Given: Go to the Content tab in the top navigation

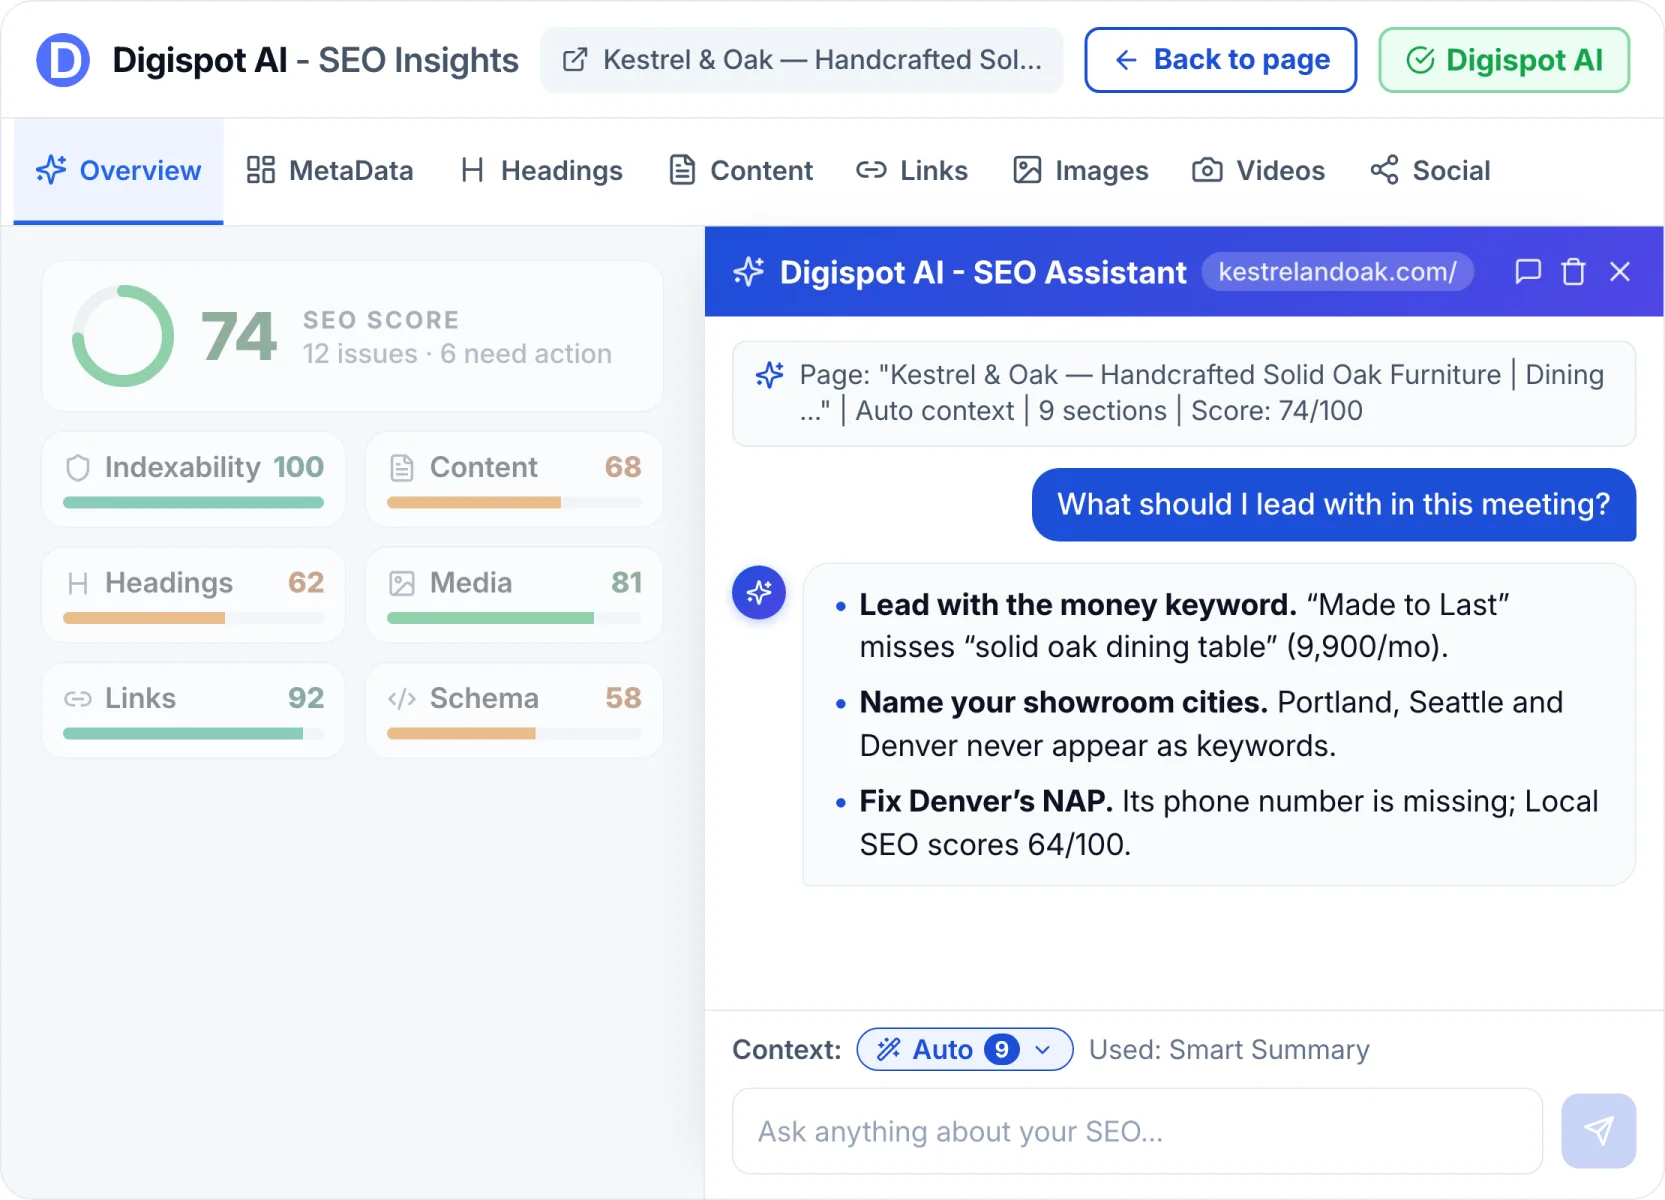Looking at the screenshot, I should click(x=740, y=171).
